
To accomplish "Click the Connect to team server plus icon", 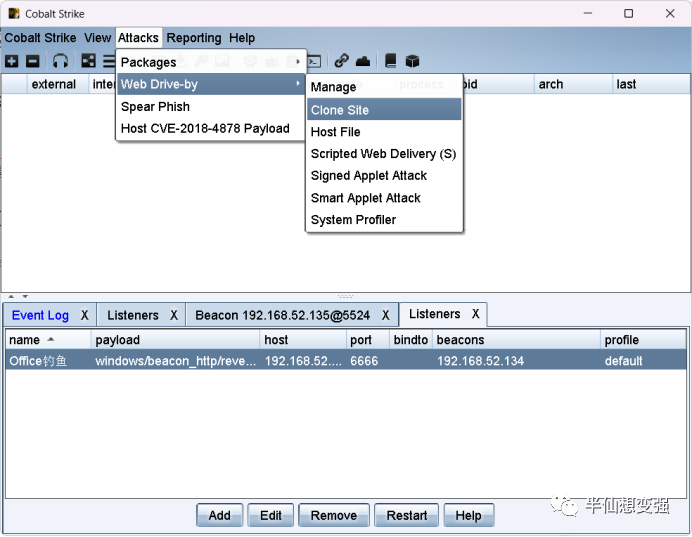I will click(11, 61).
